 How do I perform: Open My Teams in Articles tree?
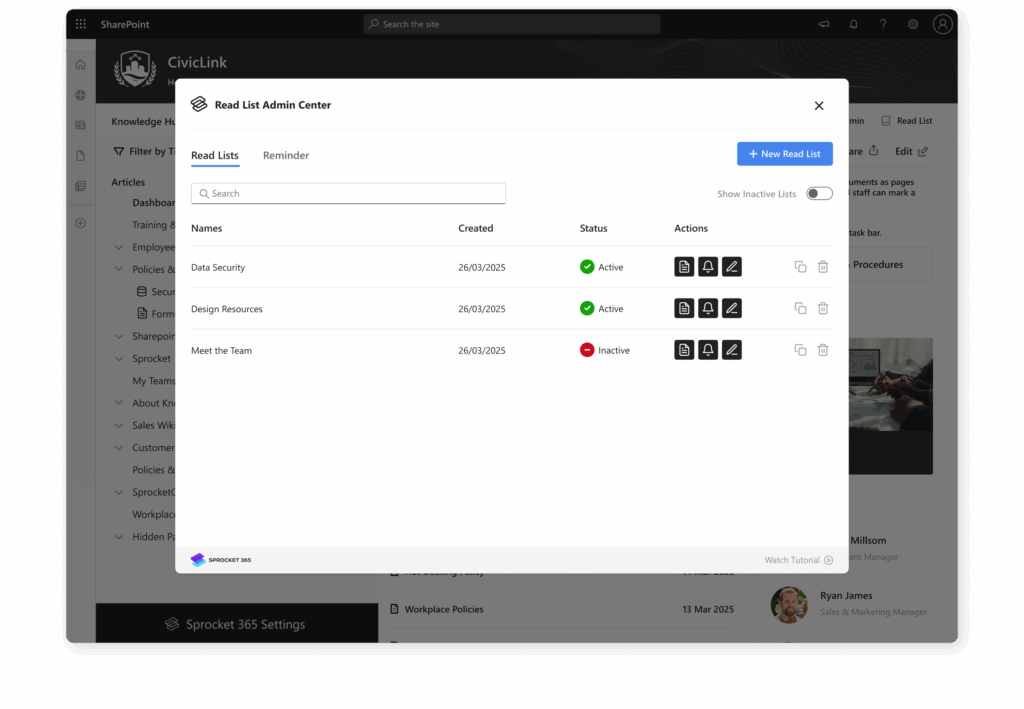point(153,381)
